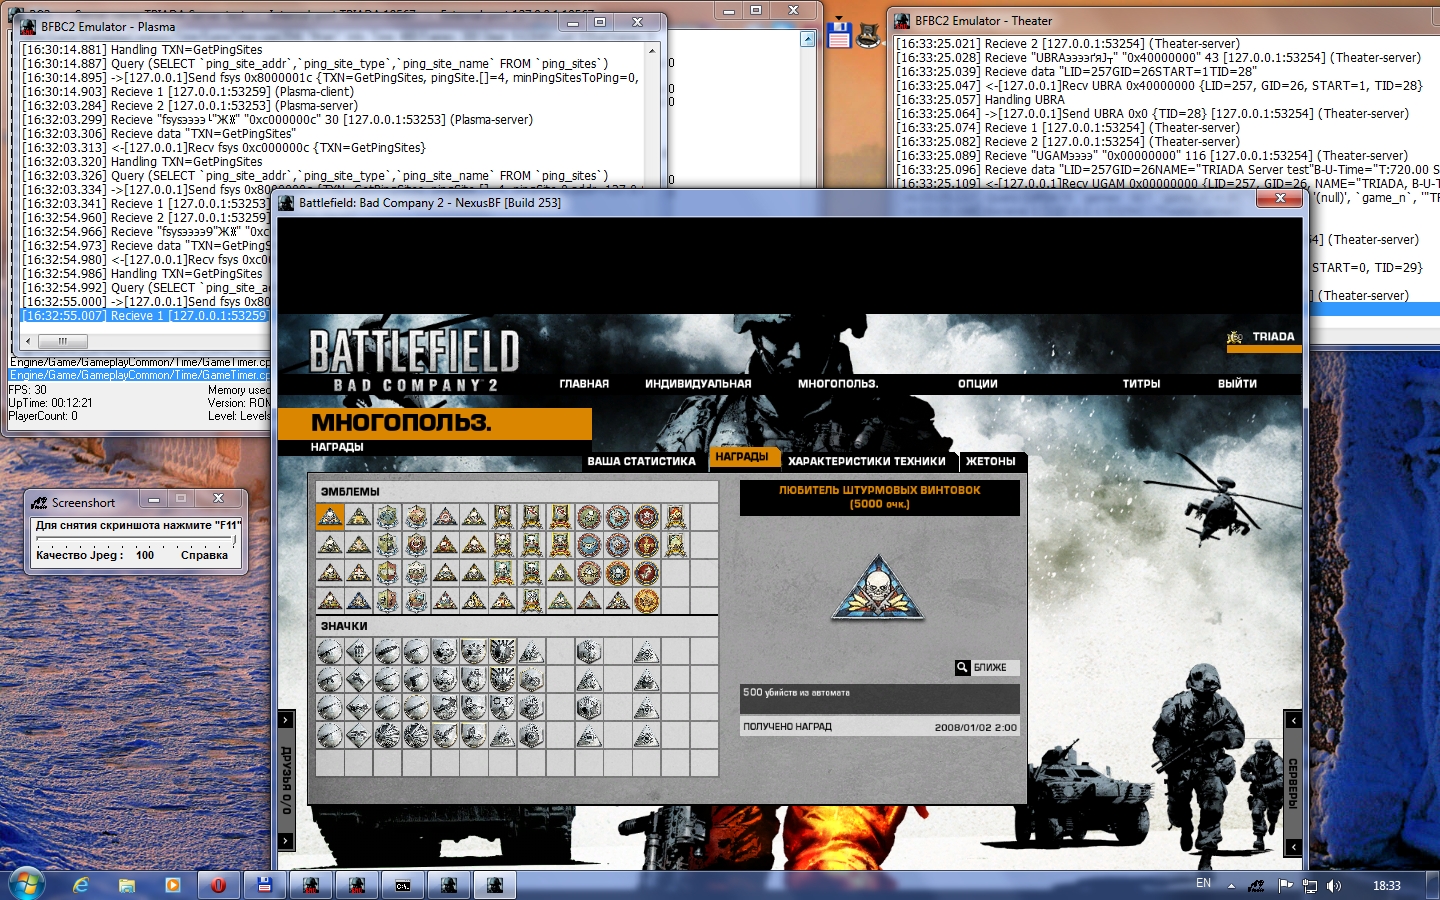This screenshot has width=1440, height=900.
Task: Open the СЕРВЕРЫ servers panel label
Action: 1293,783
